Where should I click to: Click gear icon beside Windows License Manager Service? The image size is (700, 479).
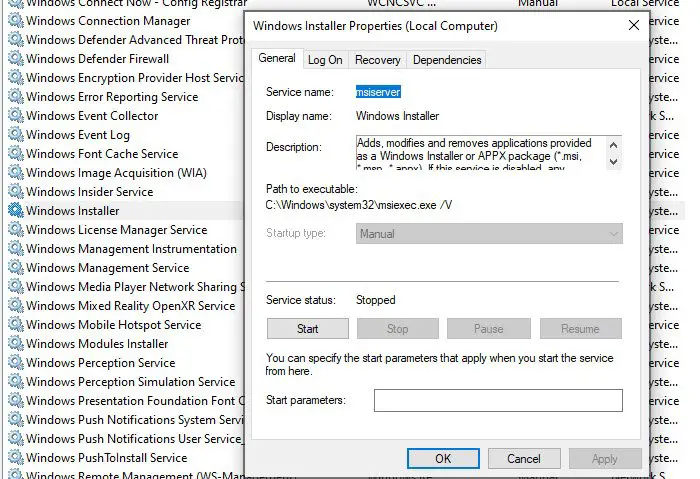[x=16, y=229]
